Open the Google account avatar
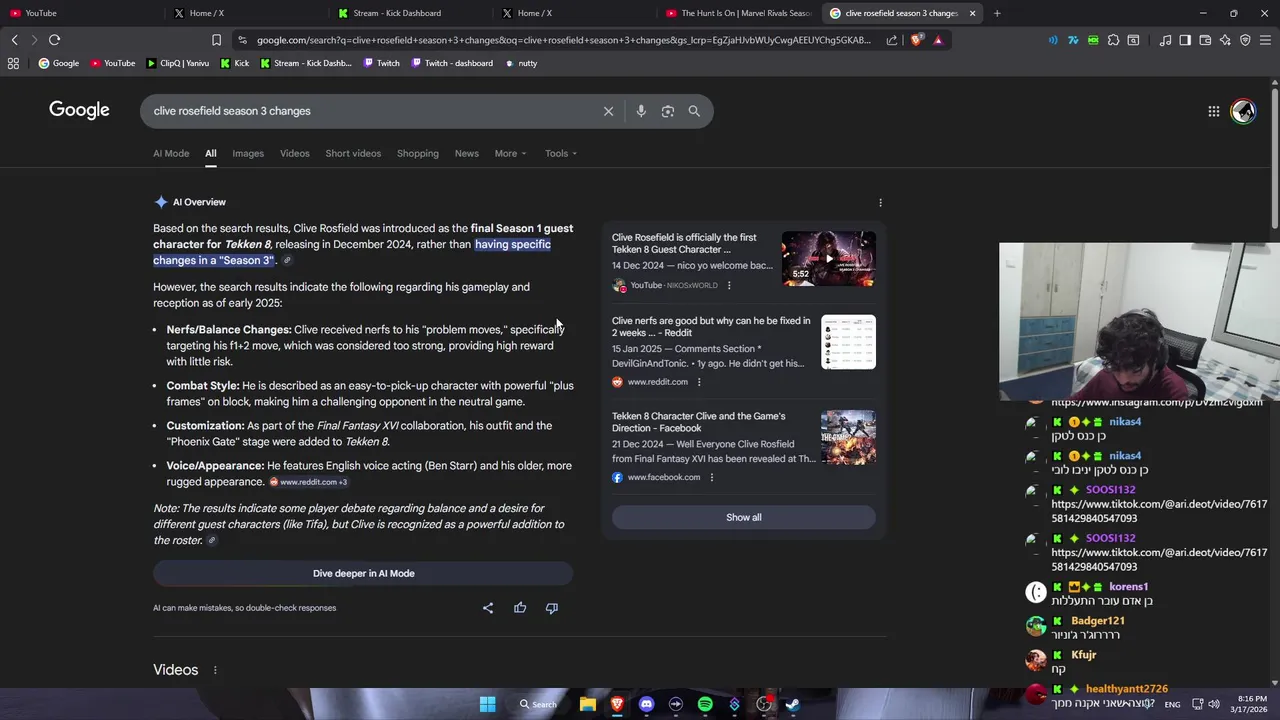Viewport: 1280px width, 720px height. 1243,111
